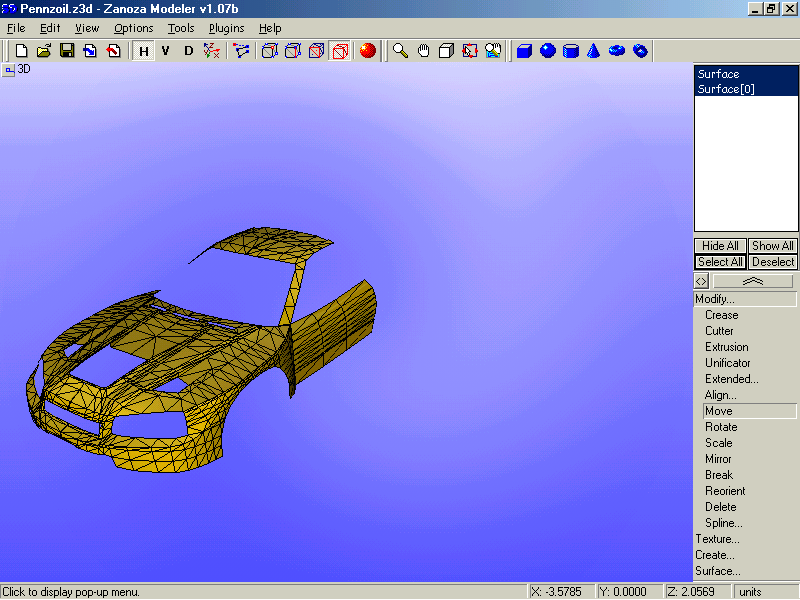Image resolution: width=800 pixels, height=600 pixels.
Task: Select the magnifying glass zoom tool
Action: point(400,51)
